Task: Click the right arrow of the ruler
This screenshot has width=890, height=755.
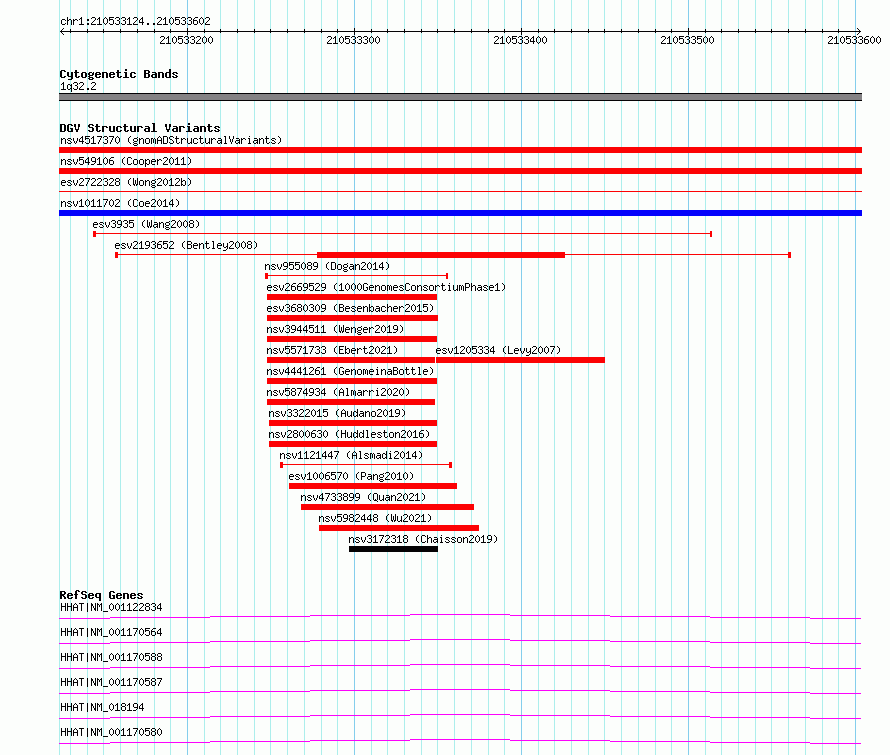Action: [859, 32]
